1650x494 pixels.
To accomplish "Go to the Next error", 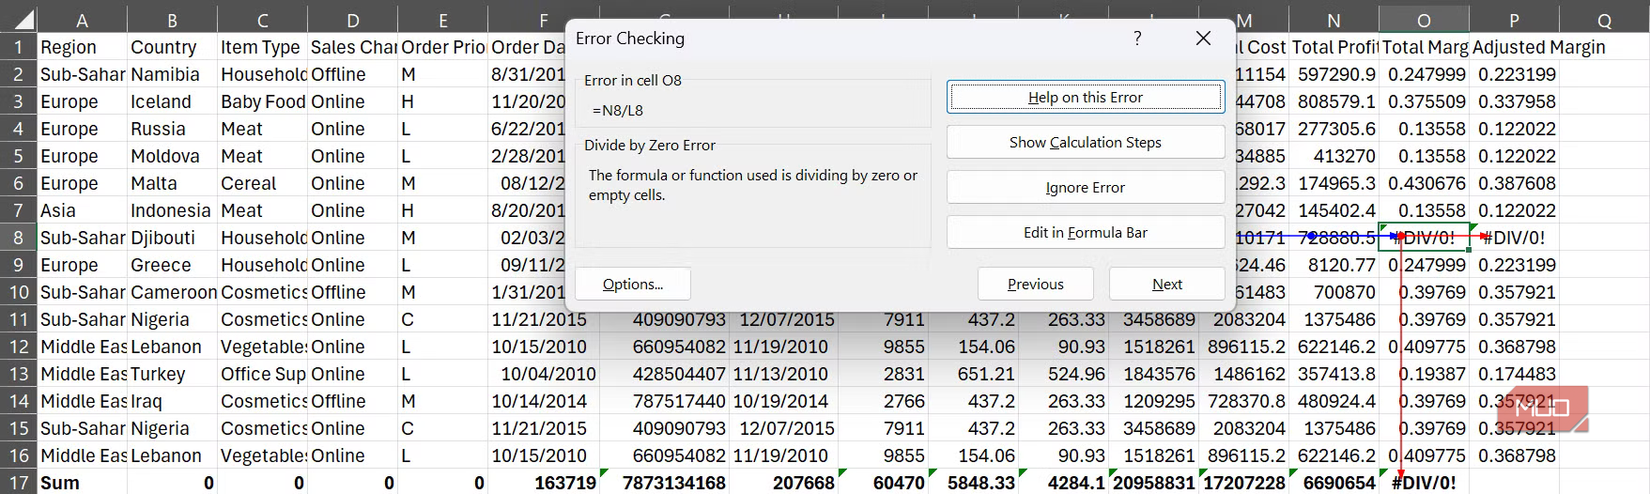I will (1166, 284).
